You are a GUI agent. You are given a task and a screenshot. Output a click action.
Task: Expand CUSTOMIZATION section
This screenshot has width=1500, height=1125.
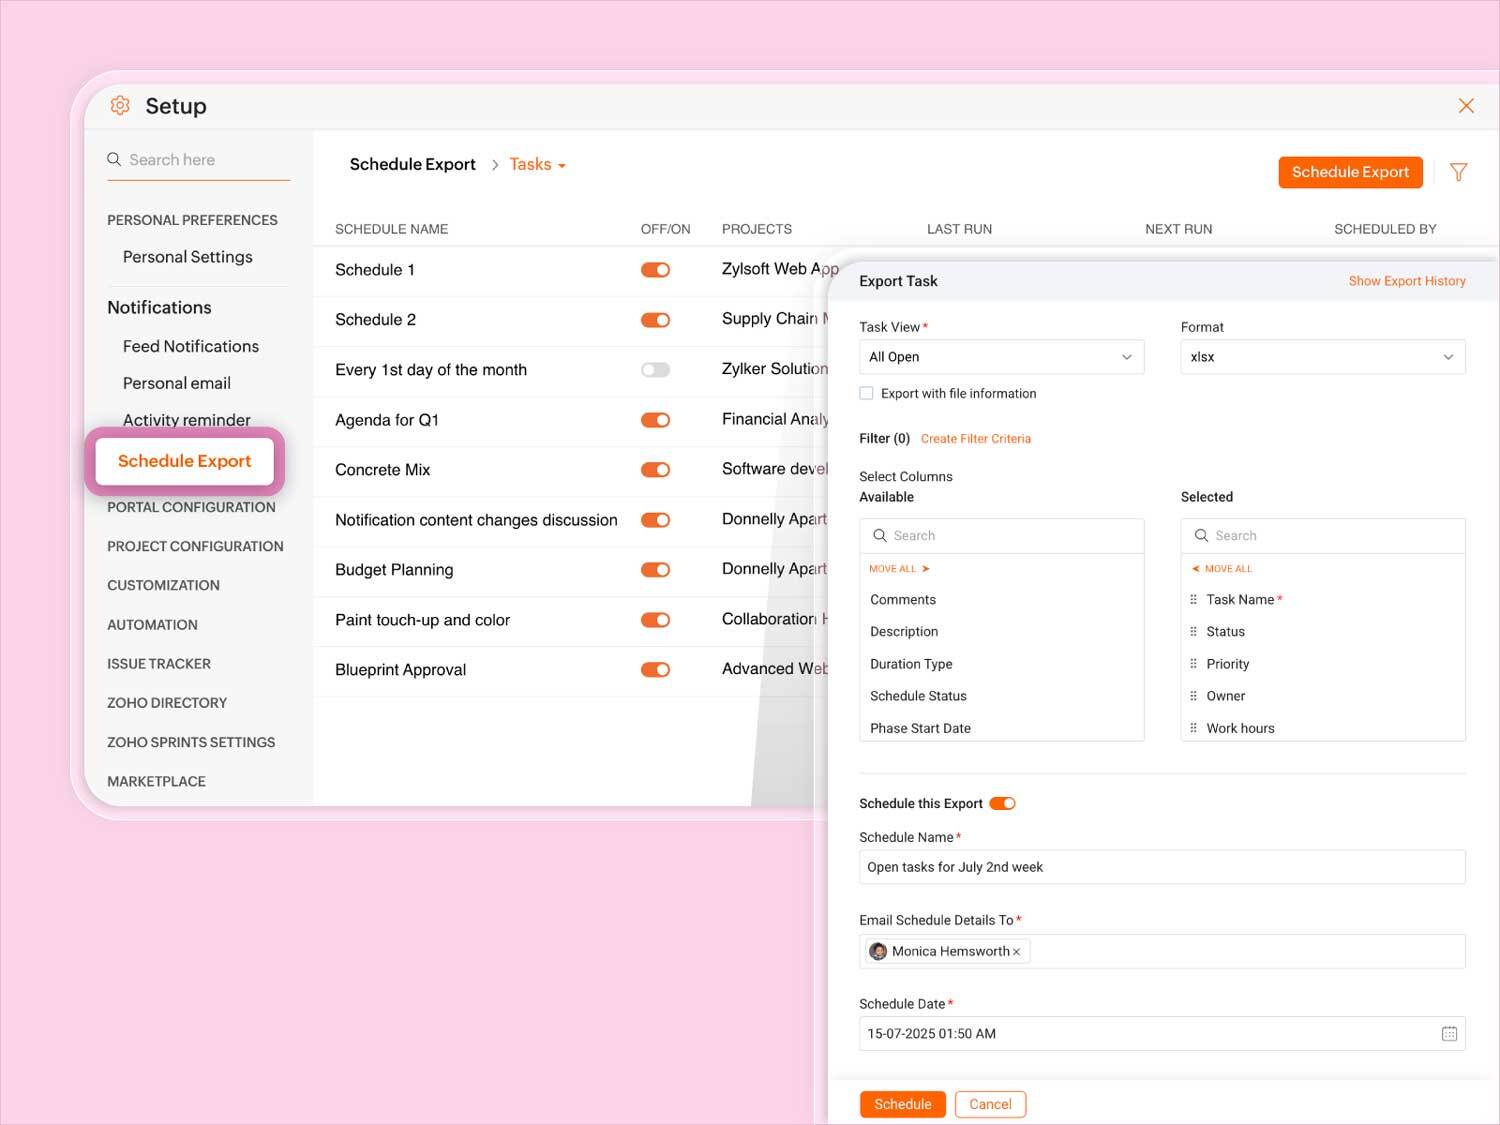tap(163, 585)
